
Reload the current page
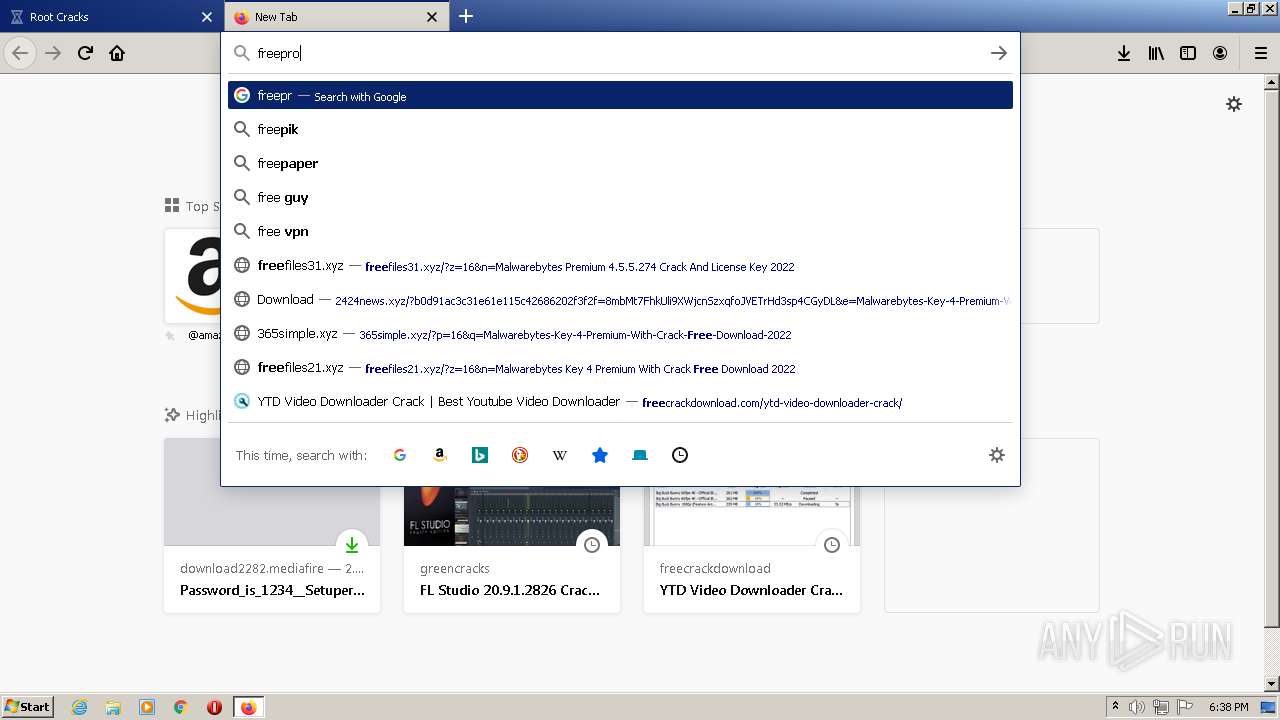click(85, 53)
